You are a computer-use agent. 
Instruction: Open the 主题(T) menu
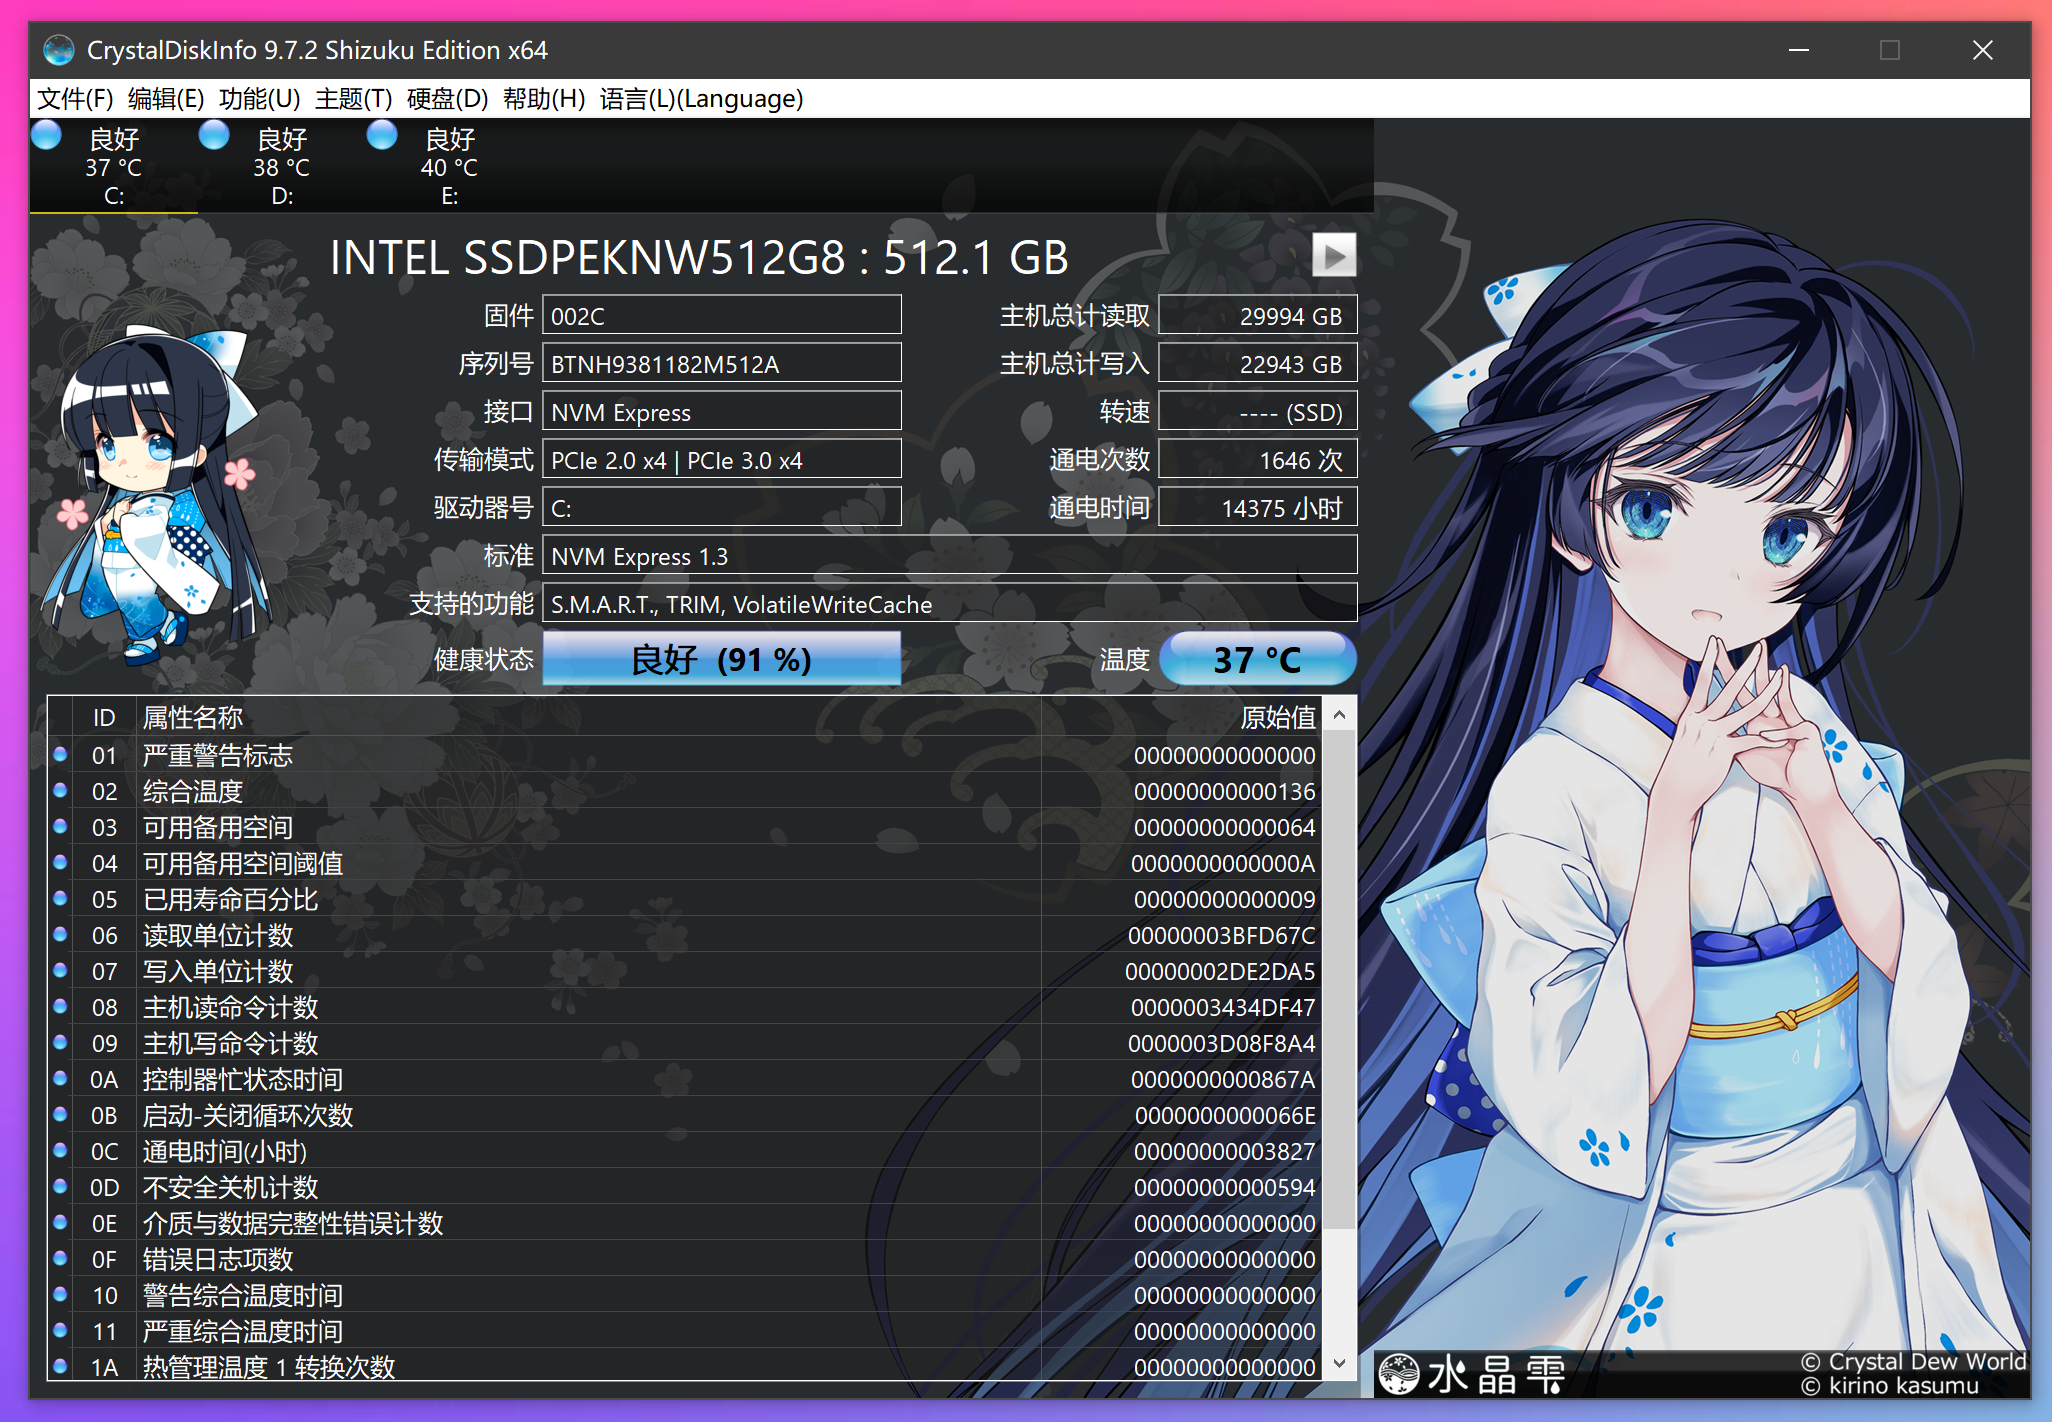[353, 99]
